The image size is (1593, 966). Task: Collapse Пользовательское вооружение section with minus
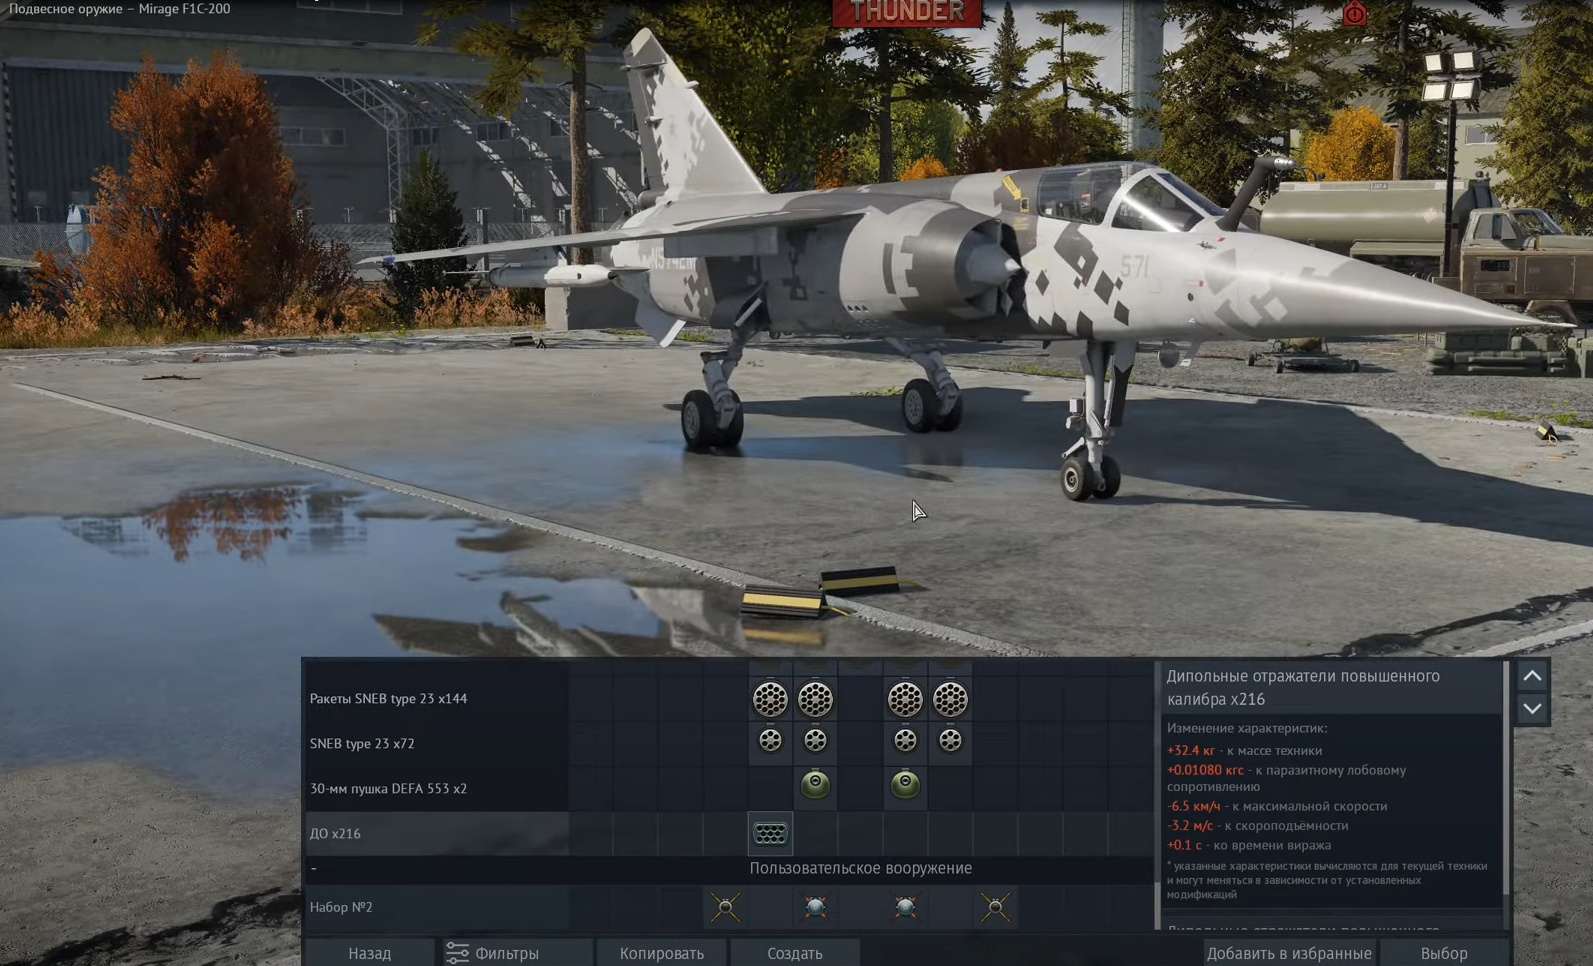(314, 868)
